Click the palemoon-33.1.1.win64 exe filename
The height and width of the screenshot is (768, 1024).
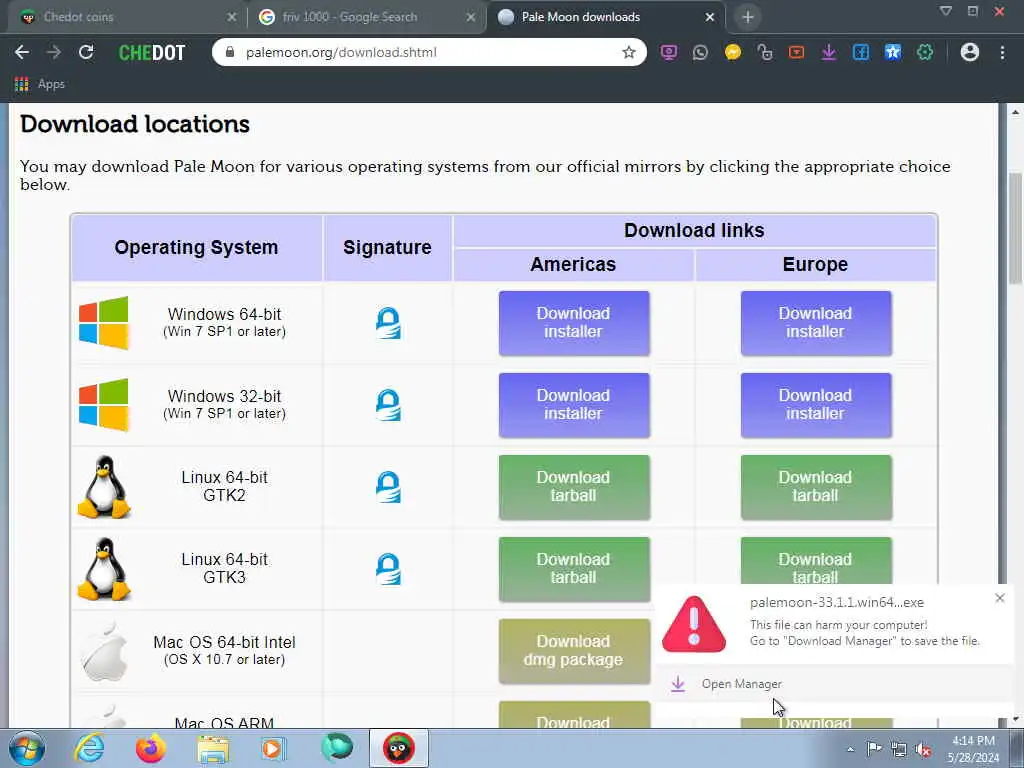tap(837, 602)
